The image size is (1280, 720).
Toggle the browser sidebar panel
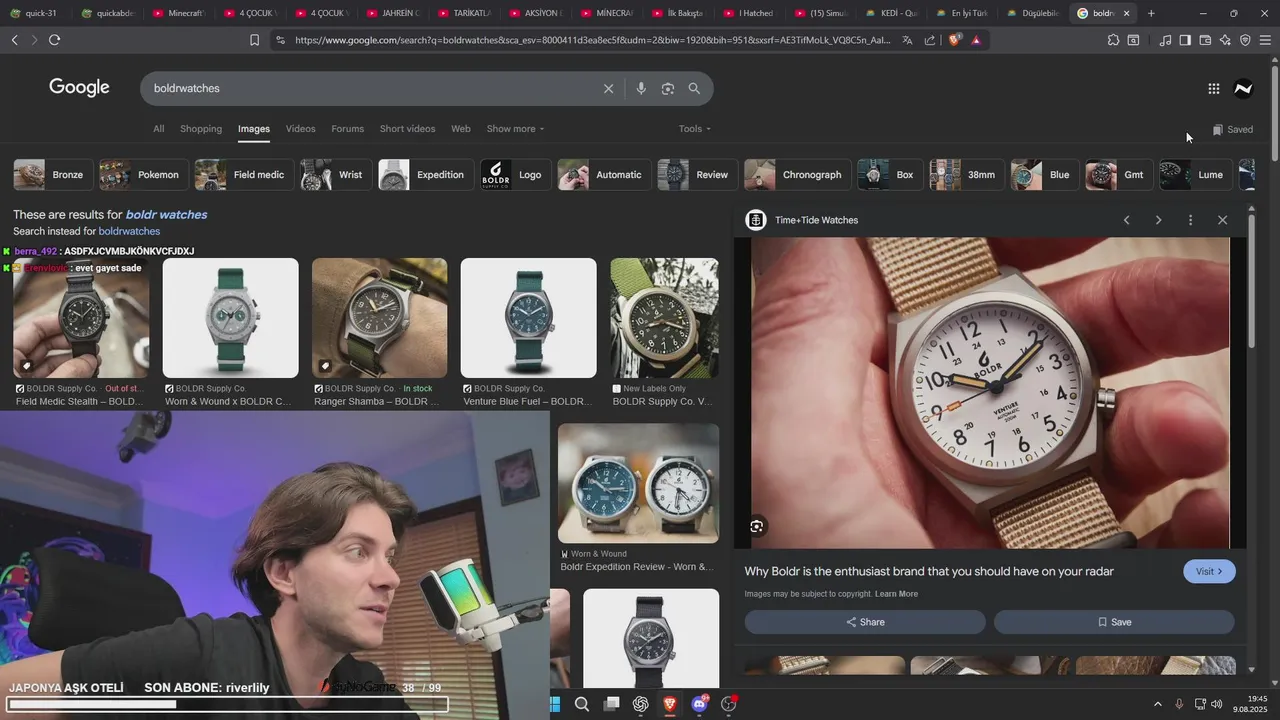[x=1185, y=40]
